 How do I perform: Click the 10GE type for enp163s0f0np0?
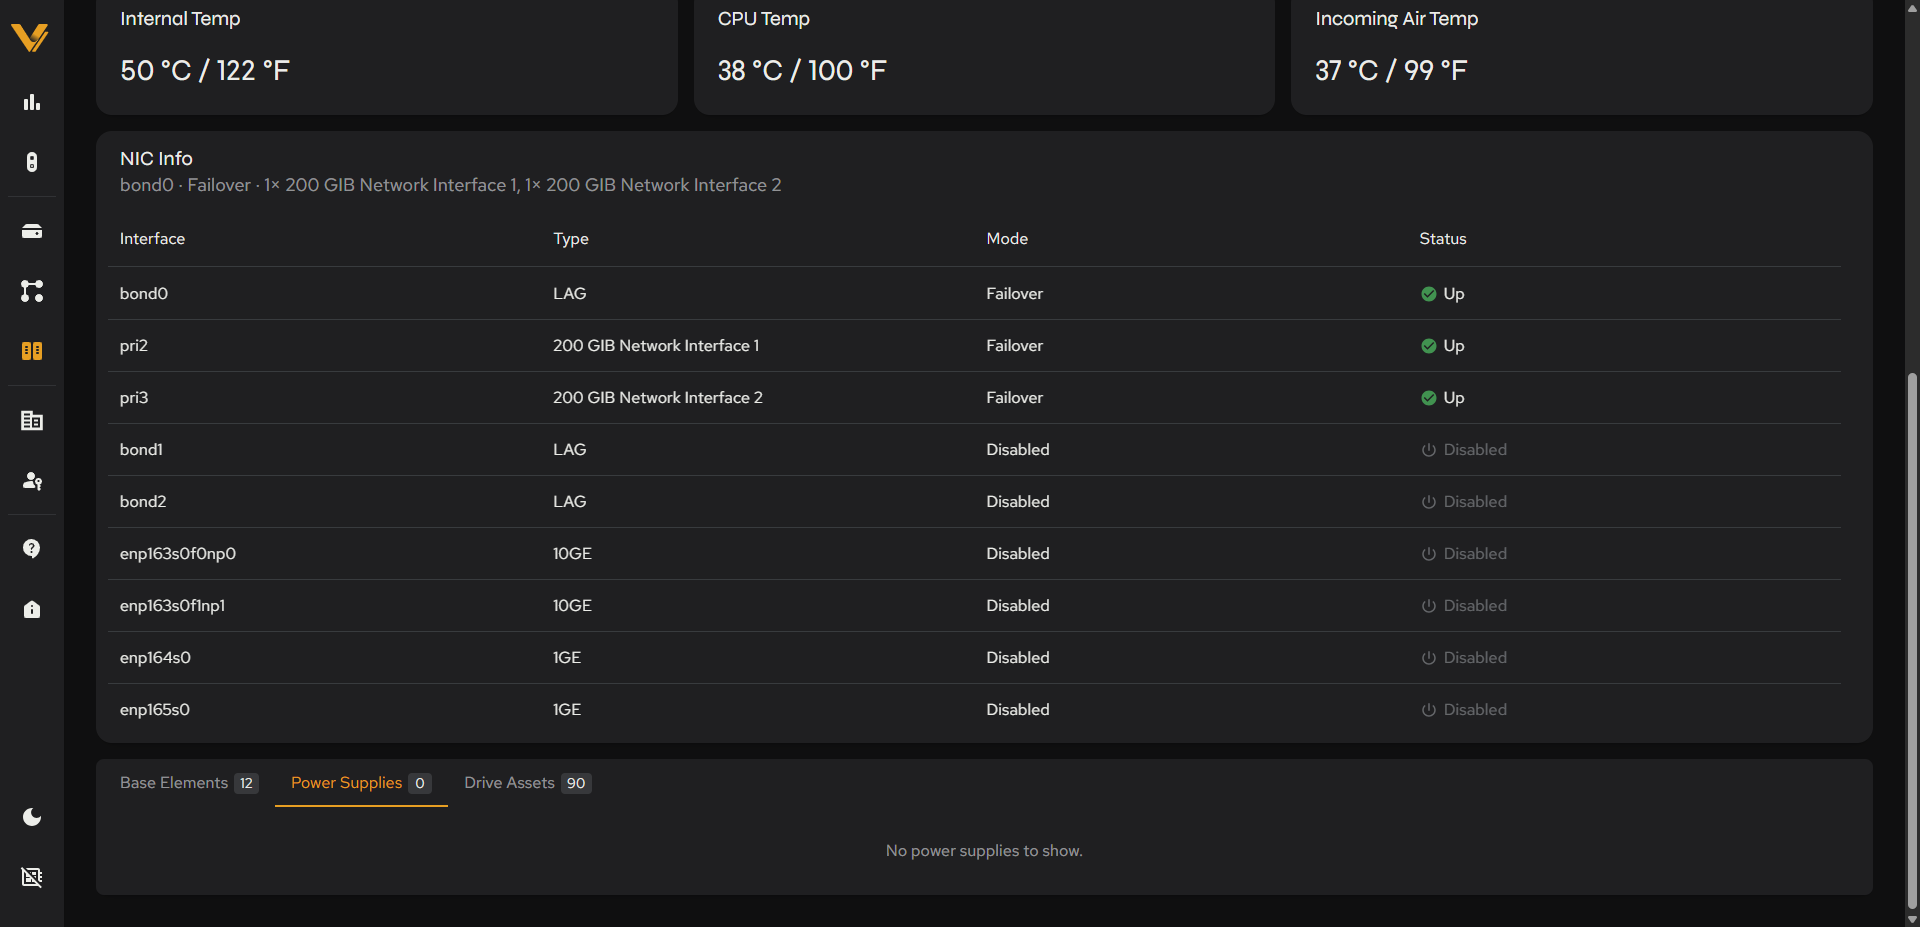pyautogui.click(x=572, y=553)
